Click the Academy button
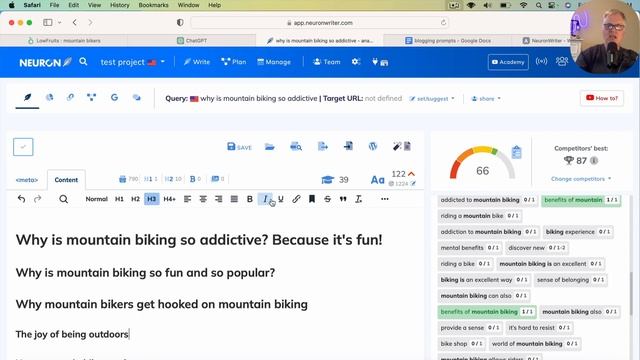Image resolution: width=640 pixels, height=360 pixels. coord(508,62)
